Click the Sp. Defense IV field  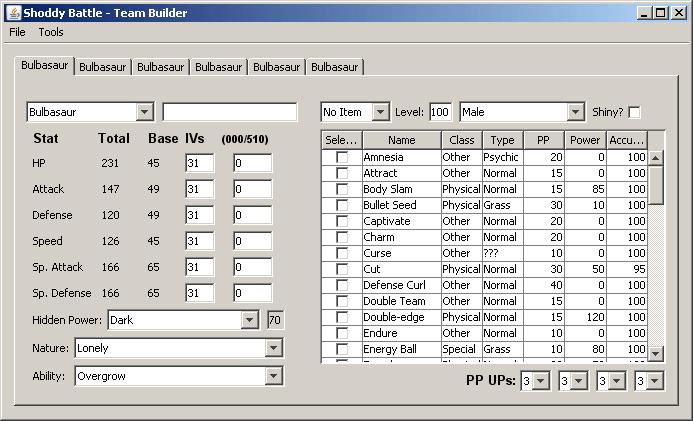click(x=199, y=293)
